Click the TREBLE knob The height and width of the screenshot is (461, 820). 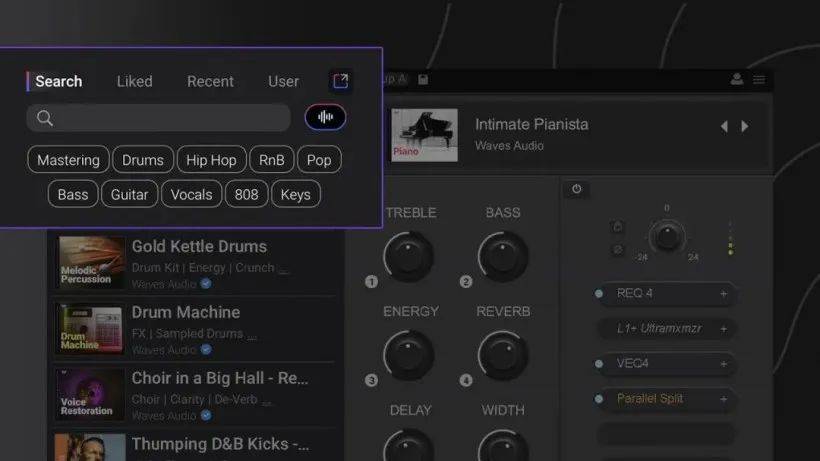(408, 257)
